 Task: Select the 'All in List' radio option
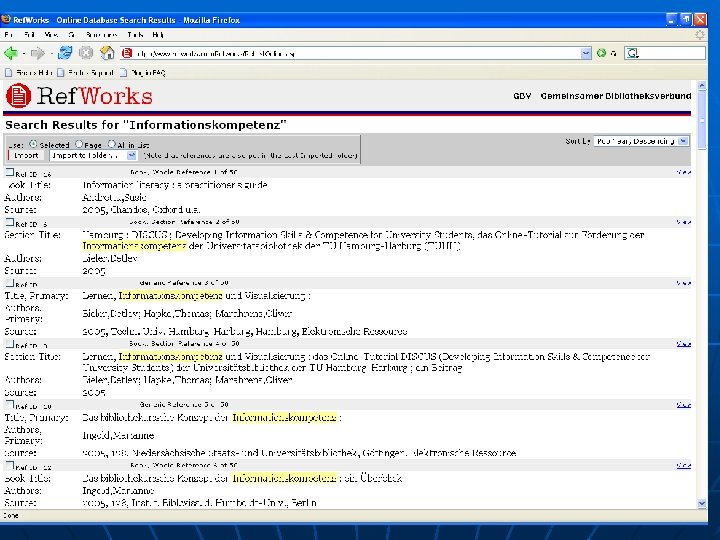pos(112,144)
